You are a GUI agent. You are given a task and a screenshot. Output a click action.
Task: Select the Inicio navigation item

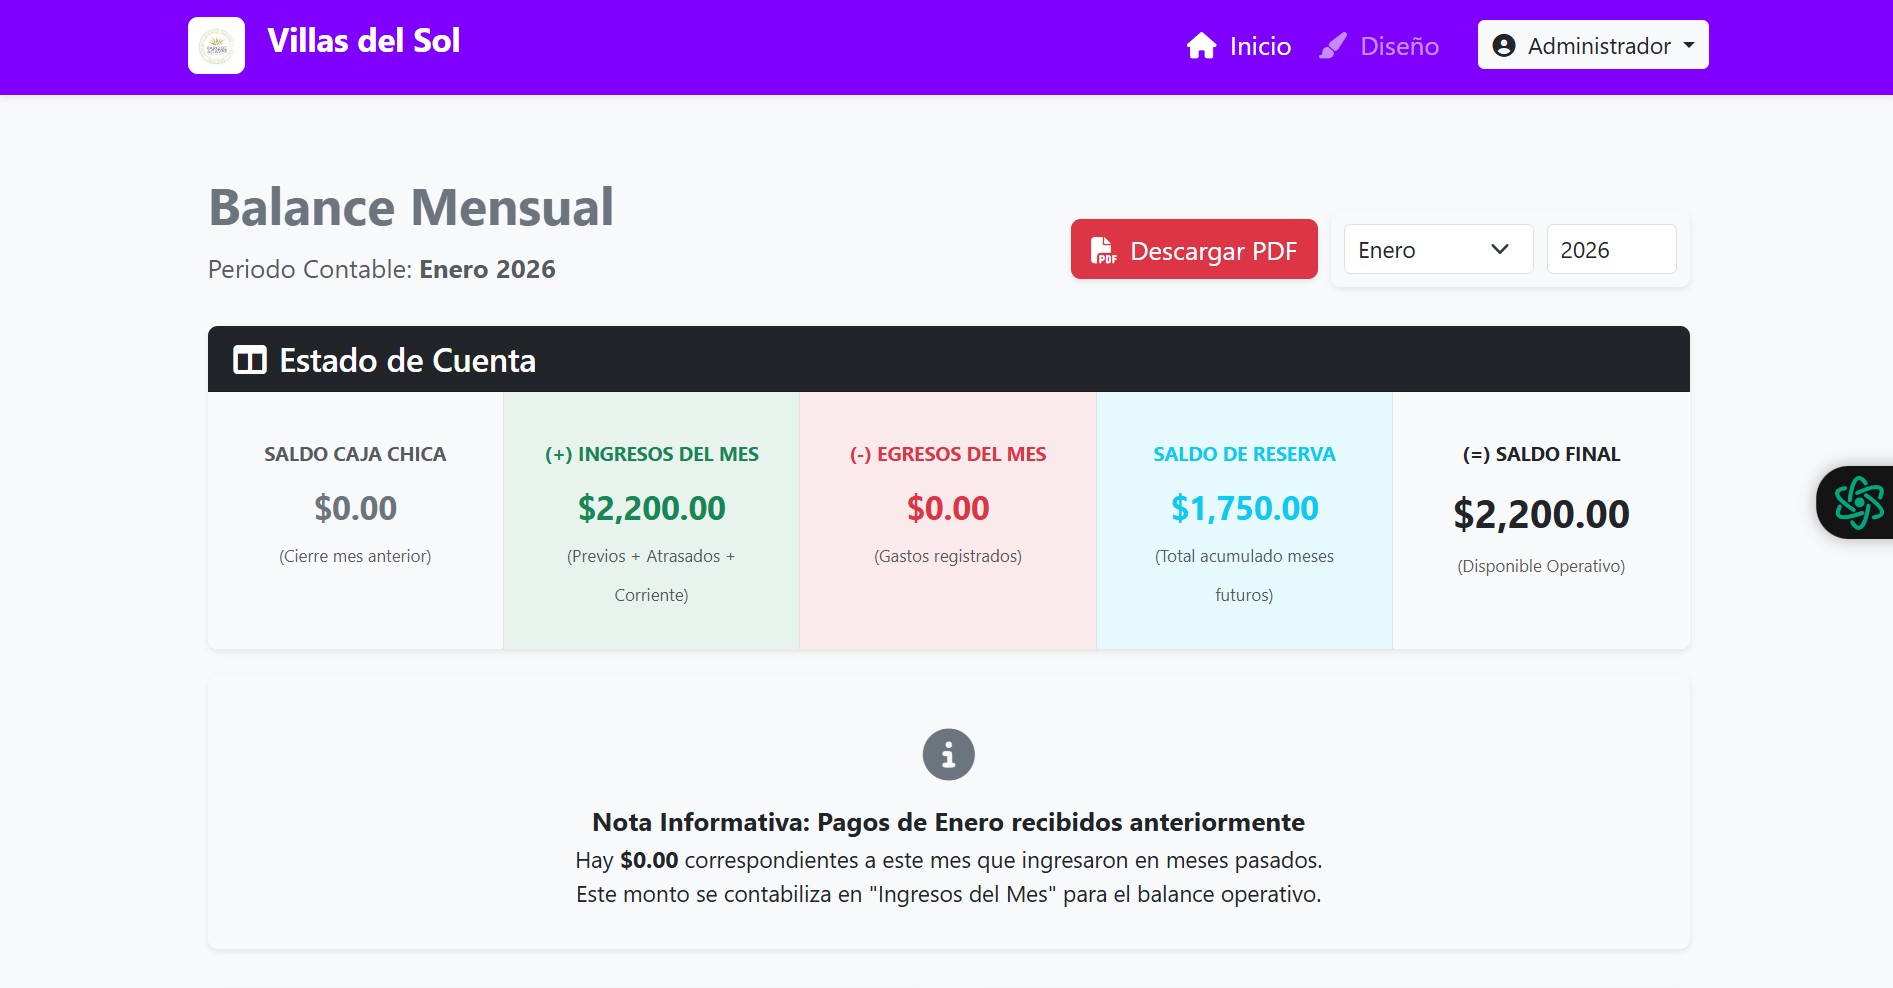tap(1260, 45)
